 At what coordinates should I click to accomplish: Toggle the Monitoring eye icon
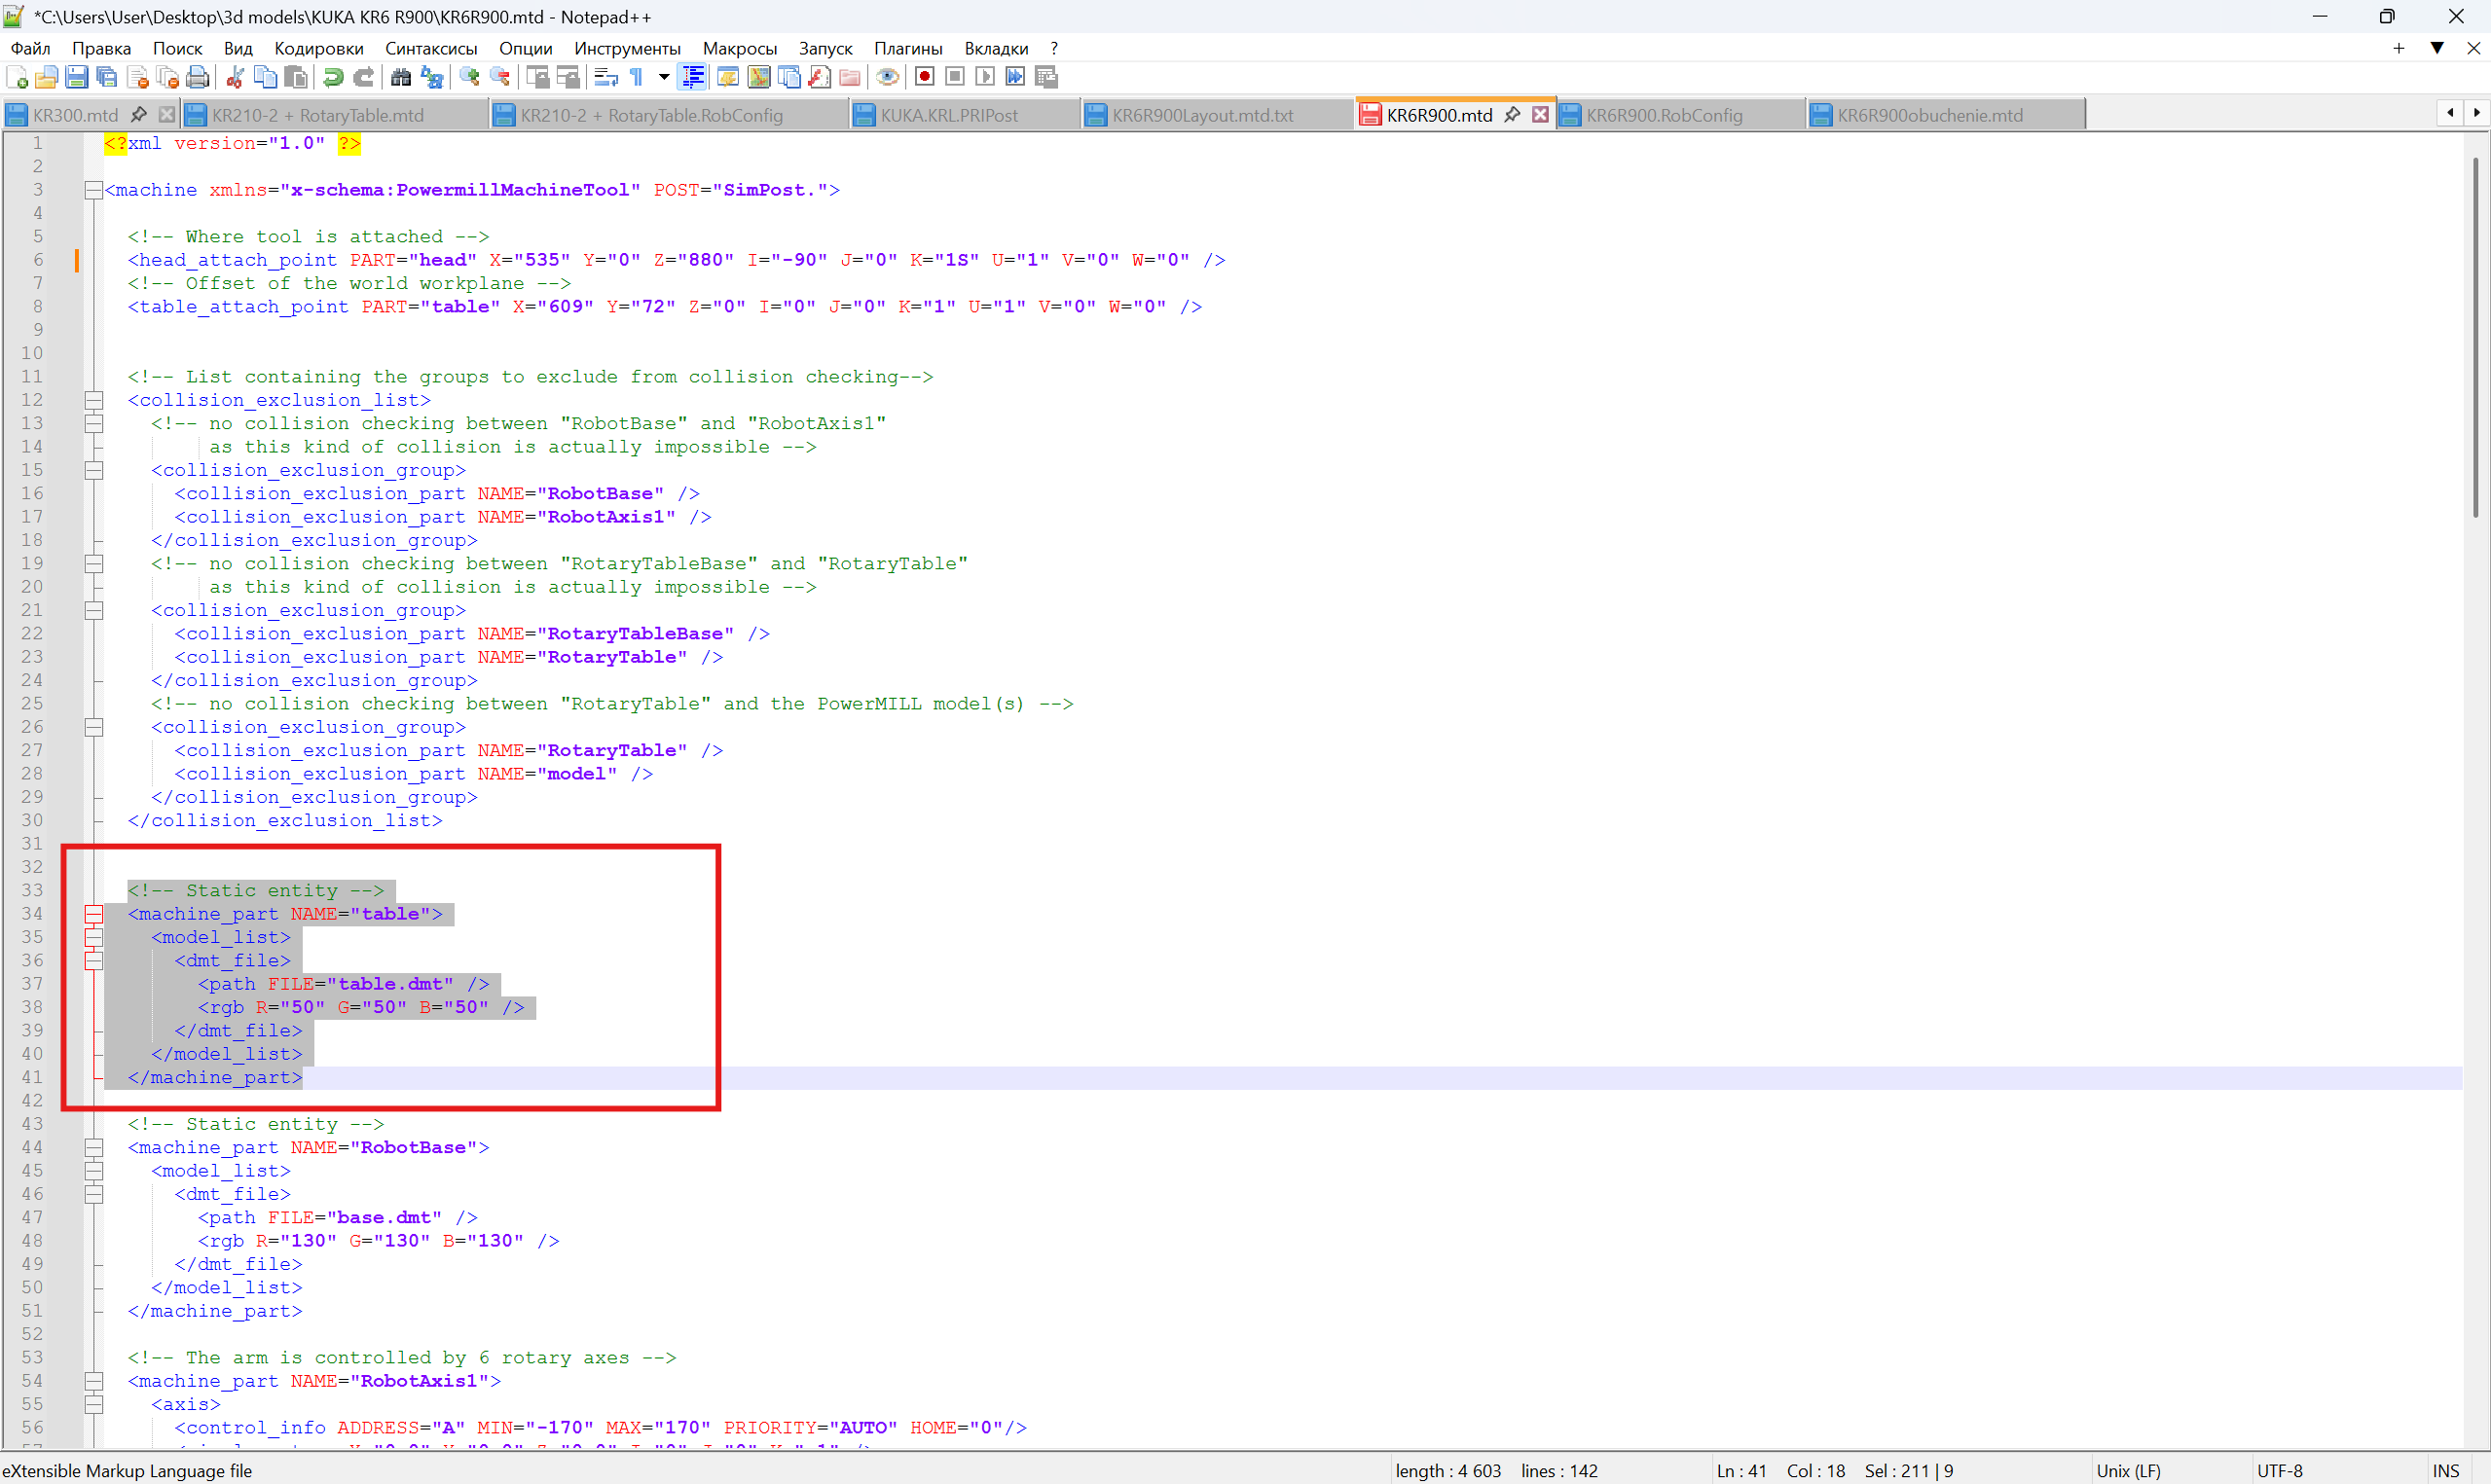(887, 77)
